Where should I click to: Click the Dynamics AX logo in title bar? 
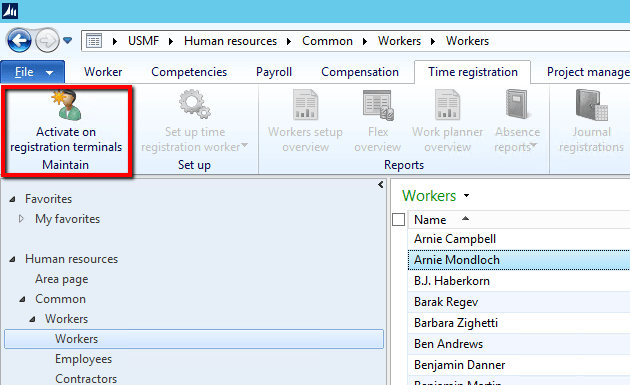[10, 11]
